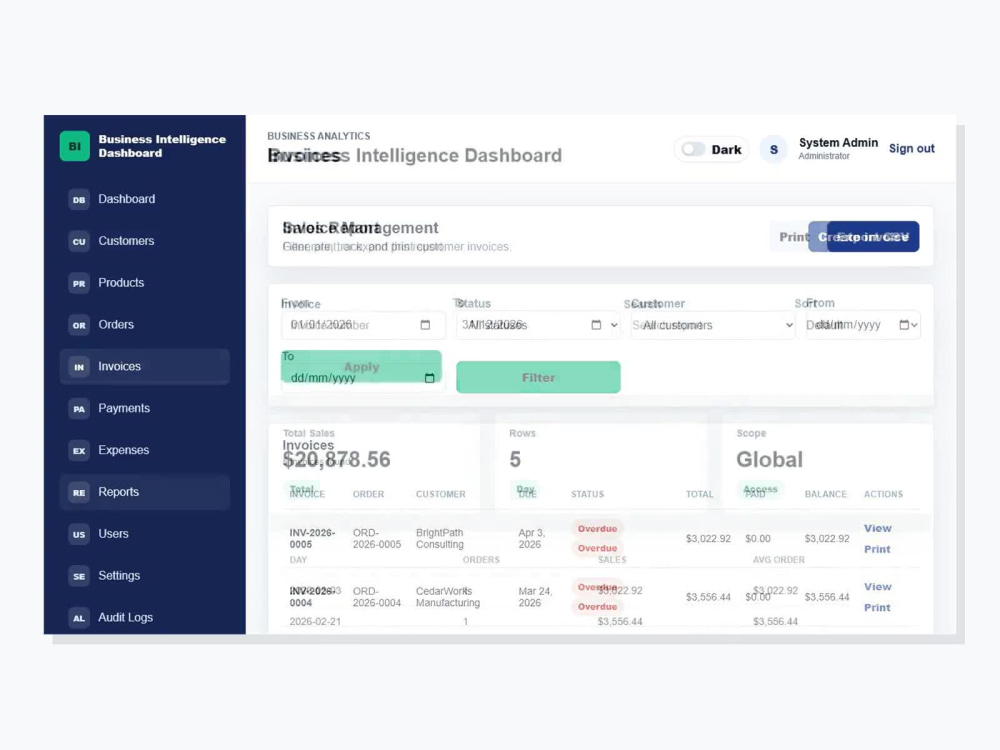The width and height of the screenshot is (1000, 750).
Task: Click the OR Orders sidebar icon
Action: (x=78, y=325)
